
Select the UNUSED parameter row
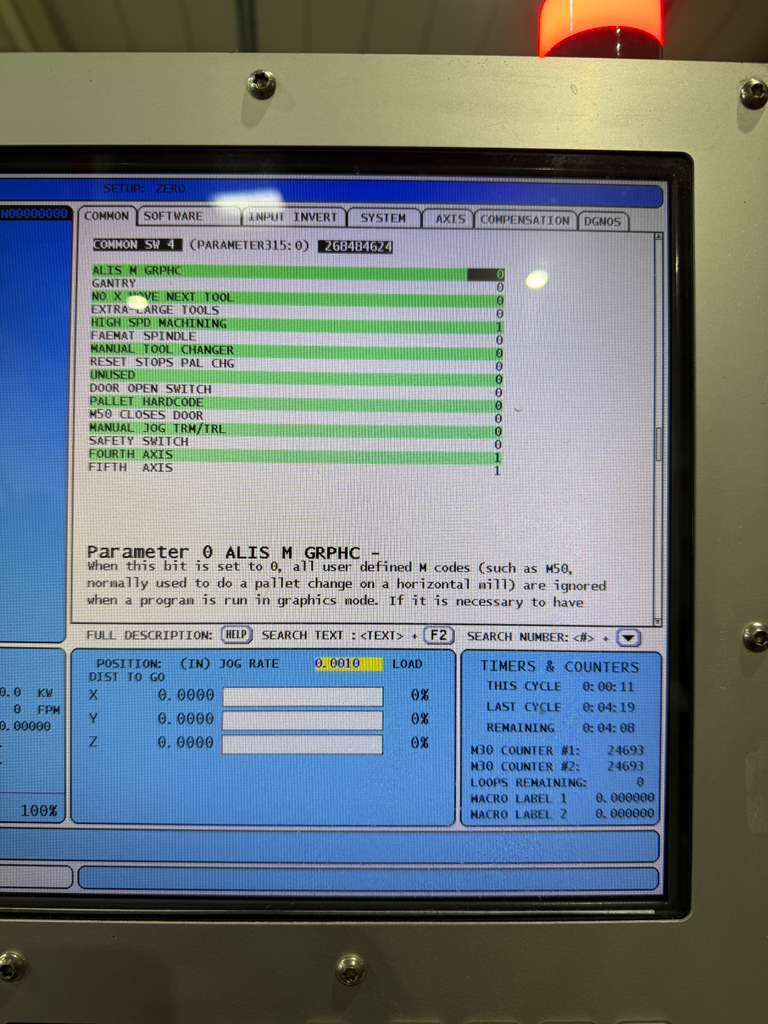point(297,377)
